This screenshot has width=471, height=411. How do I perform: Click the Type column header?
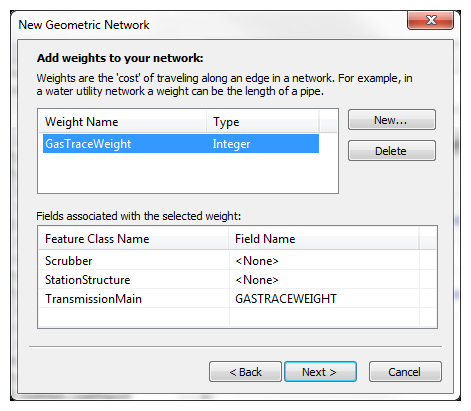pyautogui.click(x=263, y=122)
